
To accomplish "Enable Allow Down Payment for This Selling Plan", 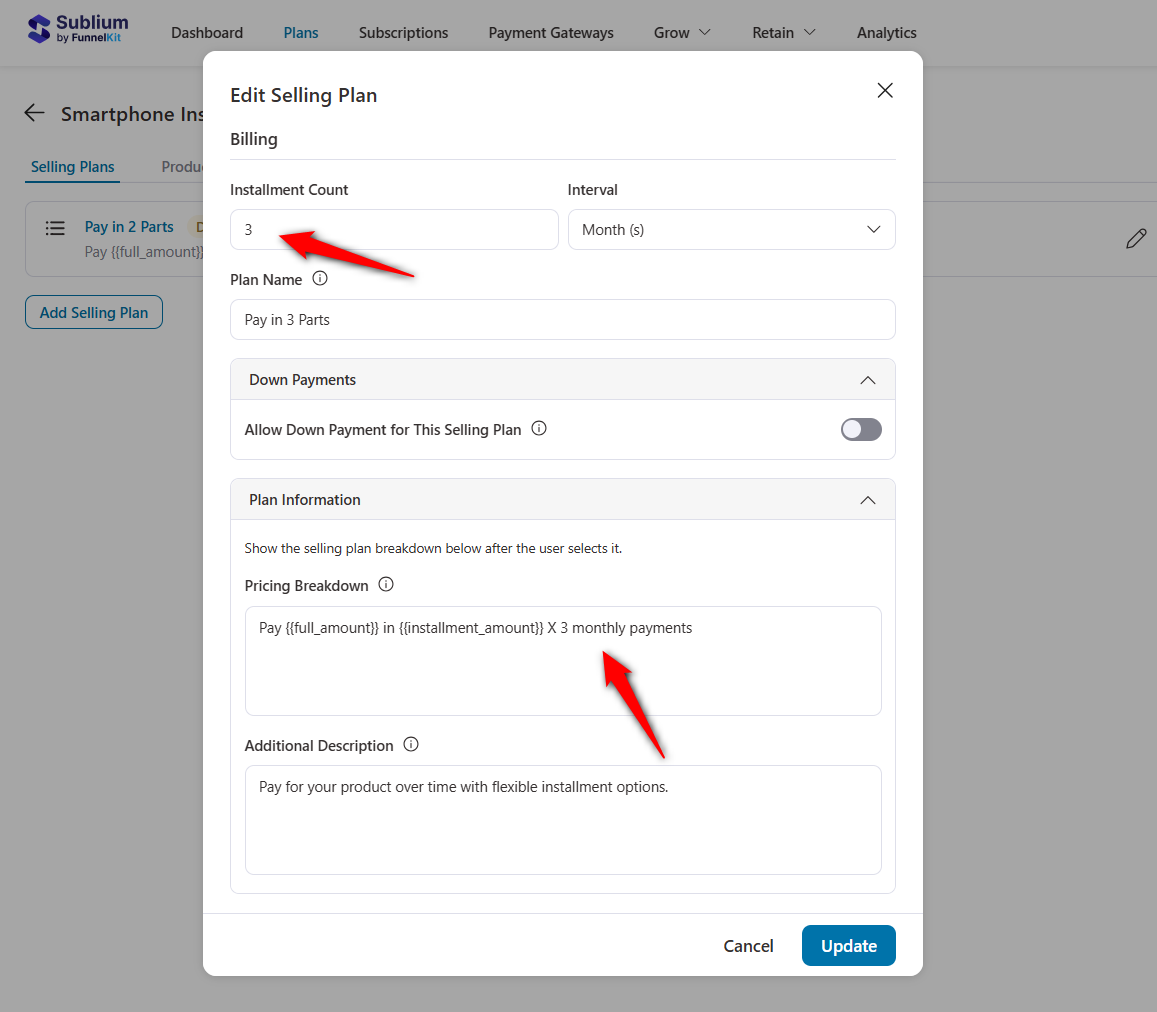I will (x=861, y=428).
